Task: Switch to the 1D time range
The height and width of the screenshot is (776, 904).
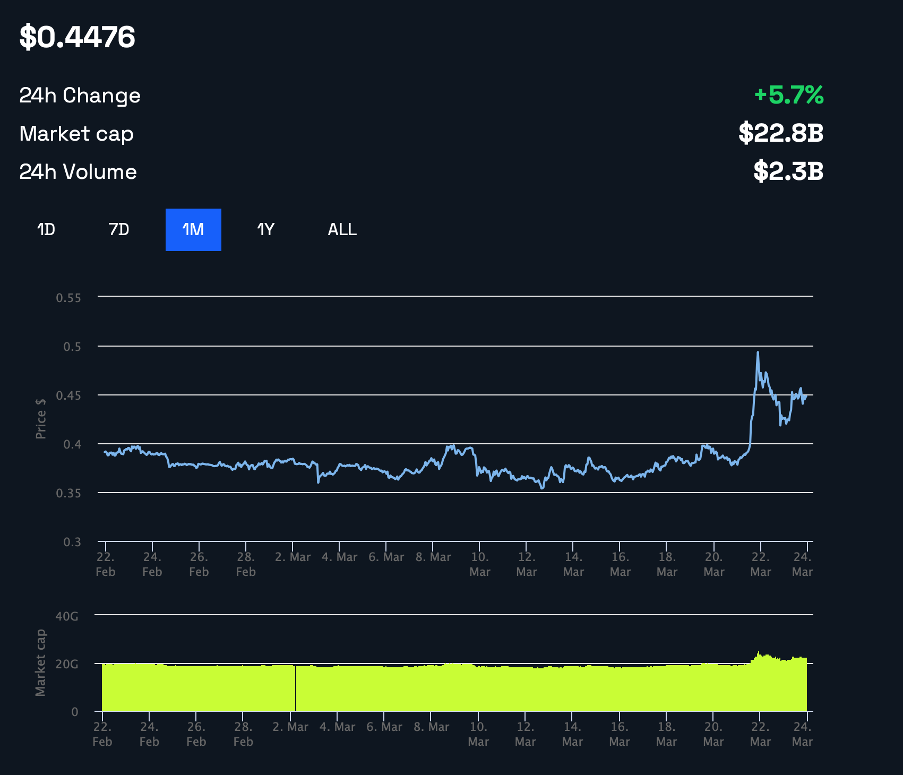Action: [46, 229]
